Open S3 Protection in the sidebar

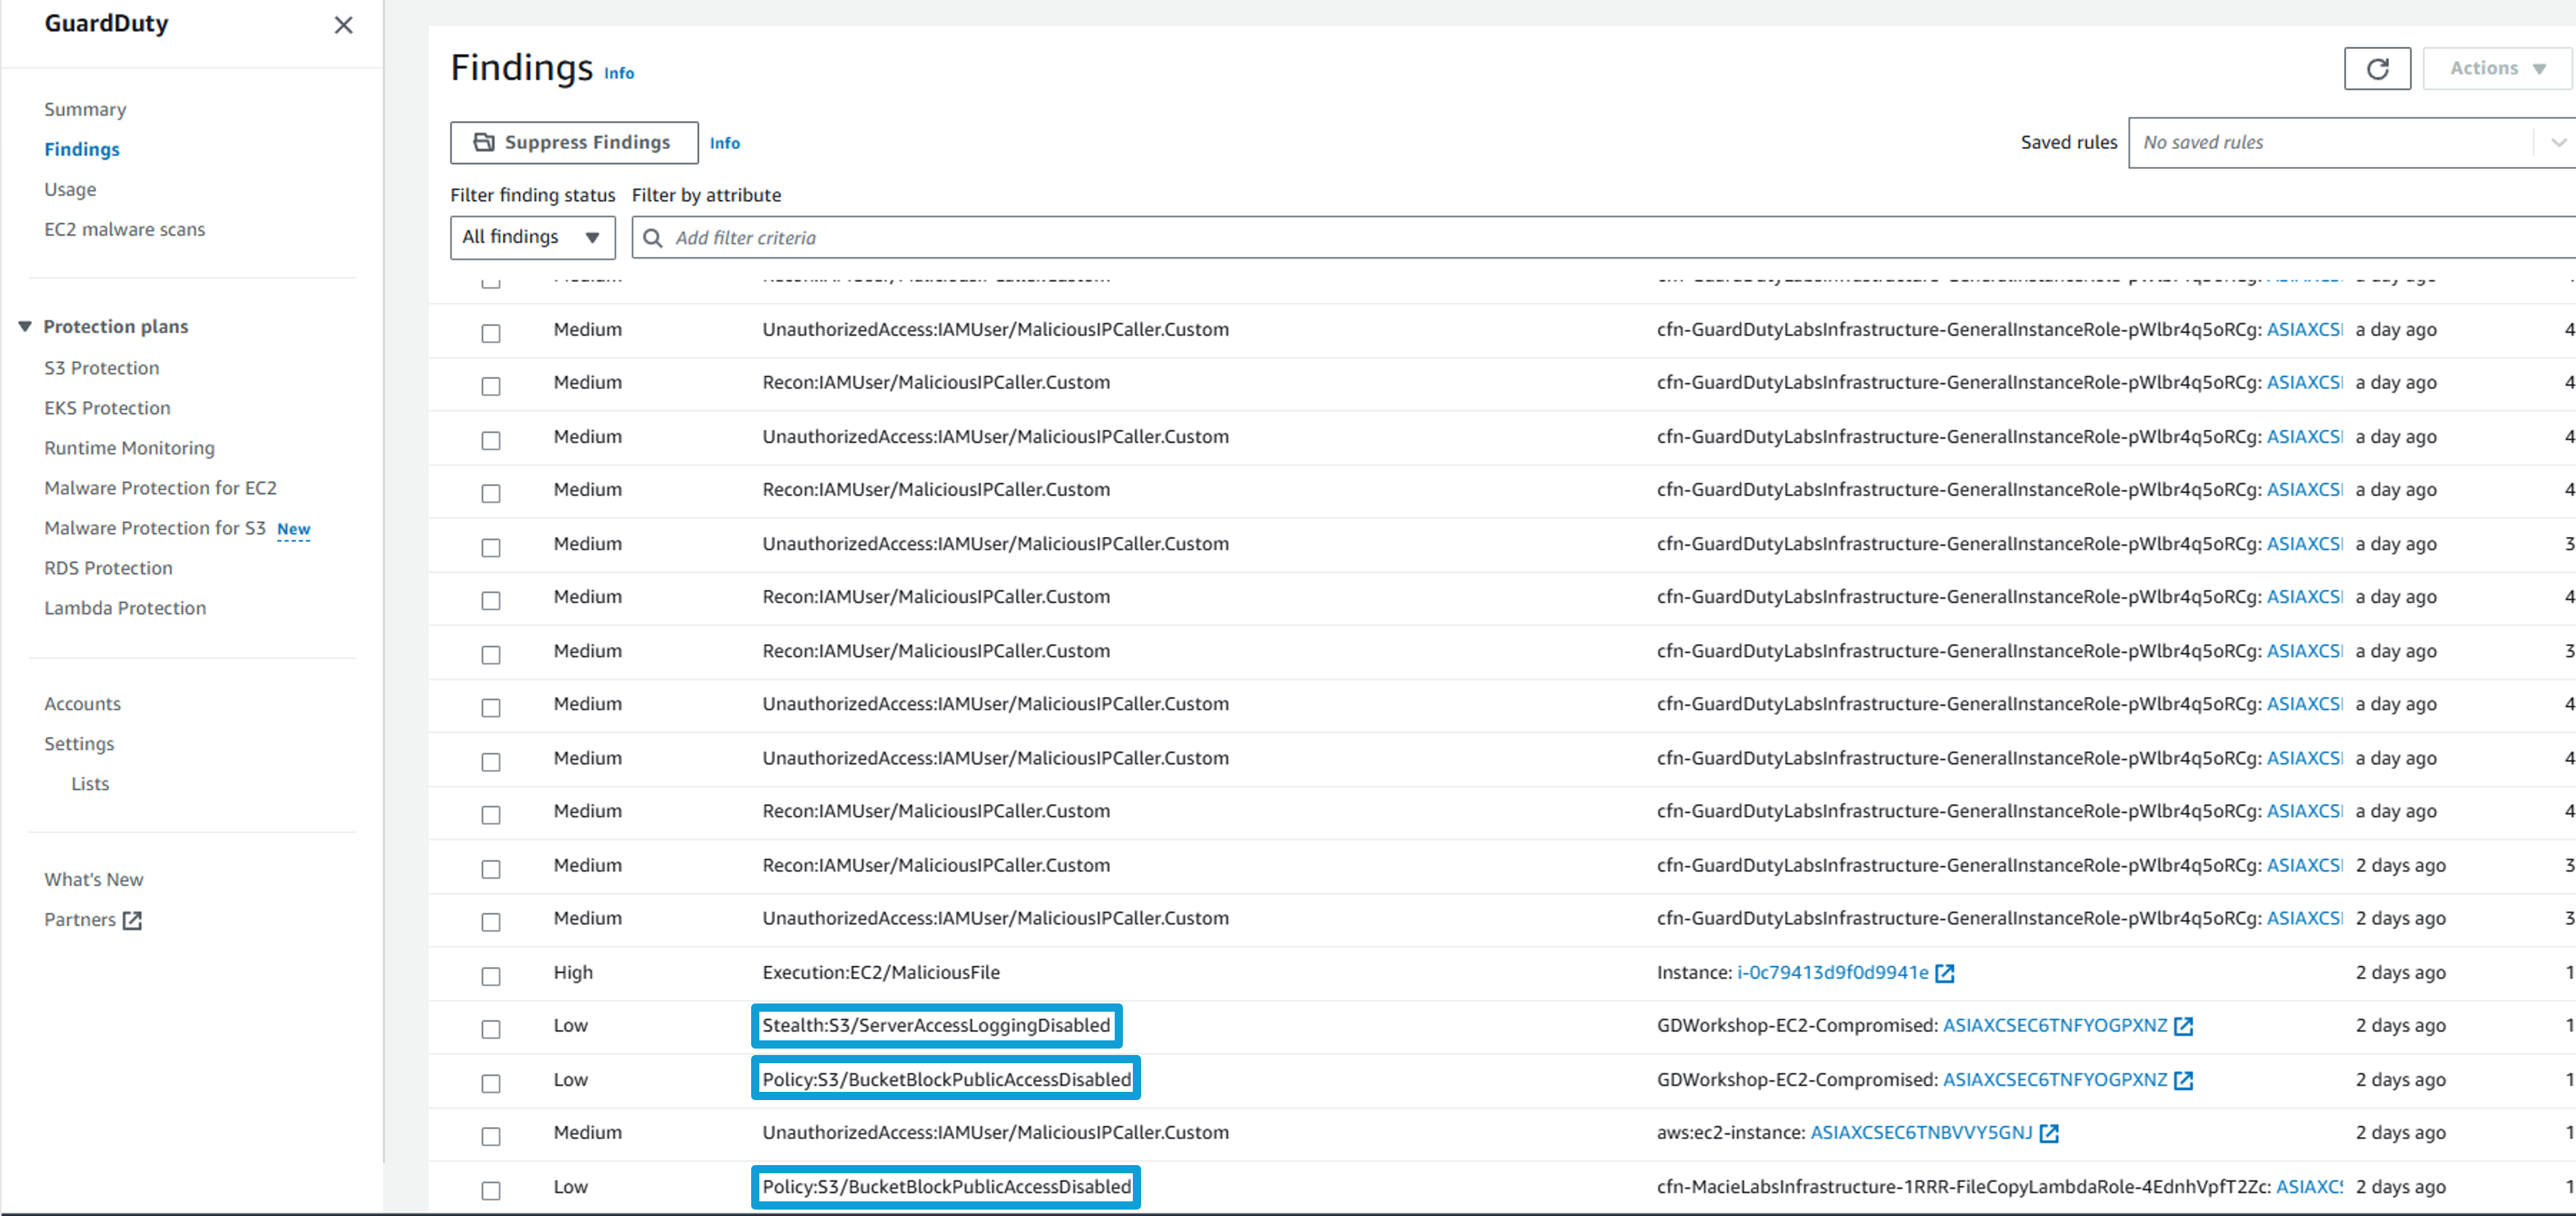pos(101,368)
